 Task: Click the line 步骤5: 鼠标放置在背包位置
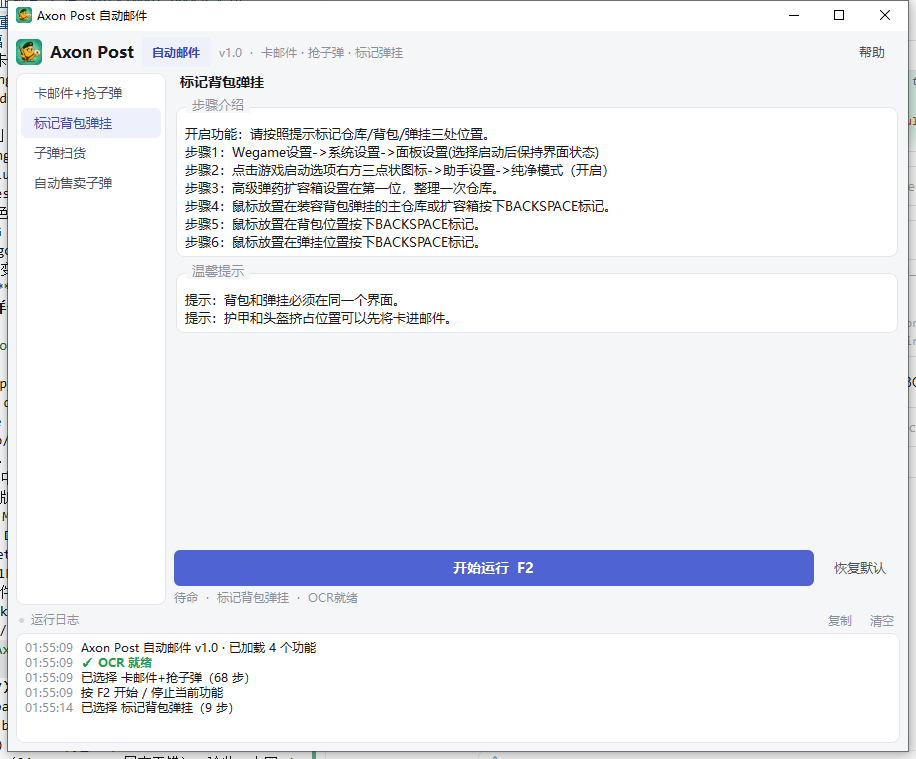tap(332, 224)
